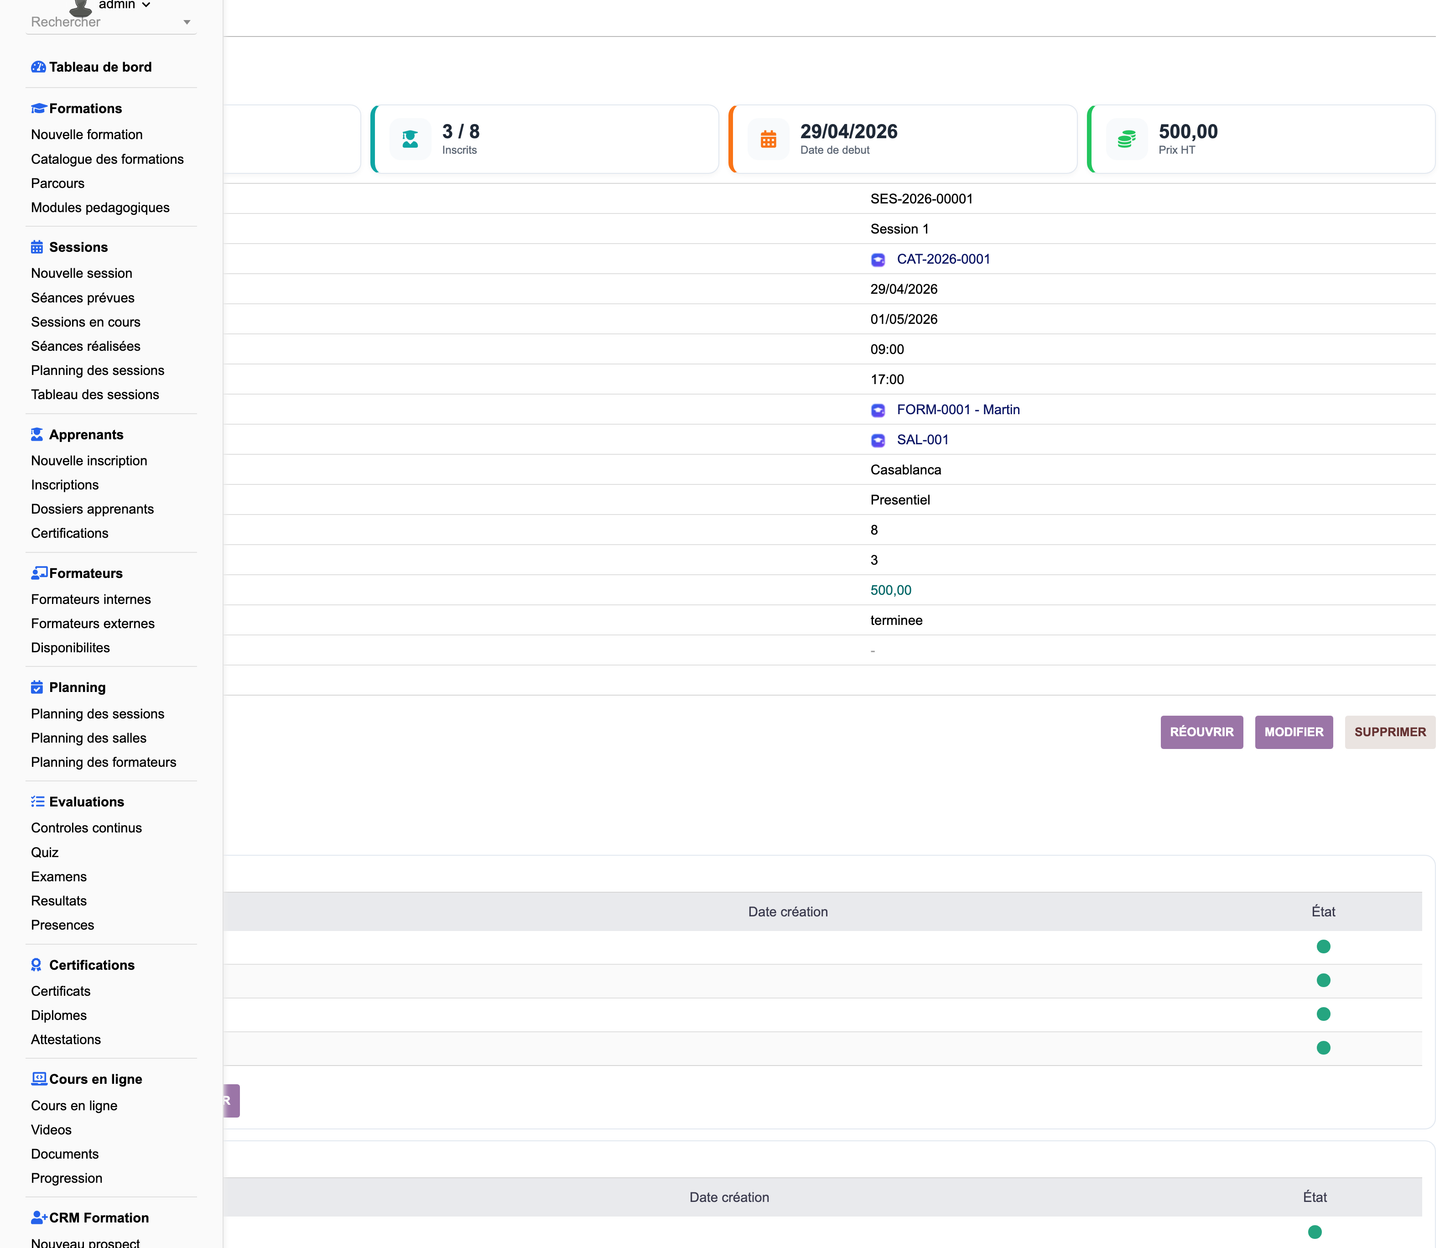Click the admin user avatar icon
This screenshot has width=1445, height=1248.
tap(81, 7)
